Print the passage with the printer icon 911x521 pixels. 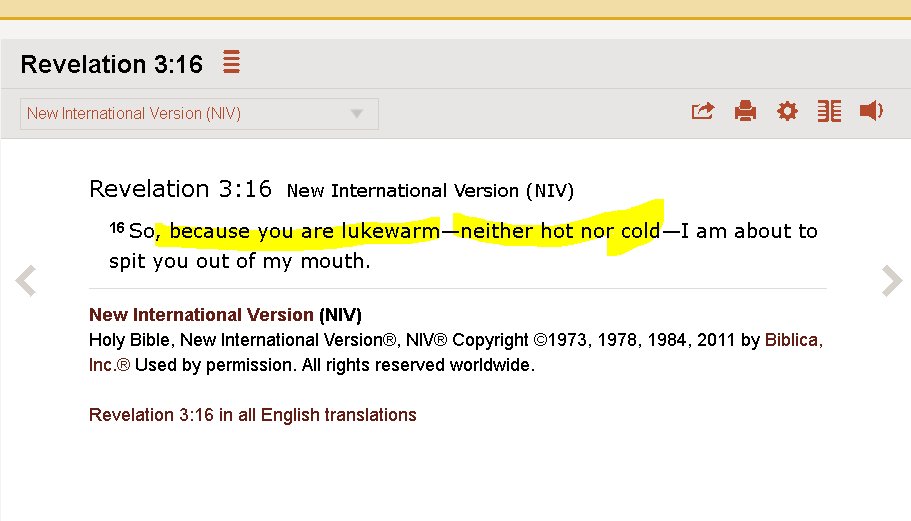pyautogui.click(x=745, y=110)
